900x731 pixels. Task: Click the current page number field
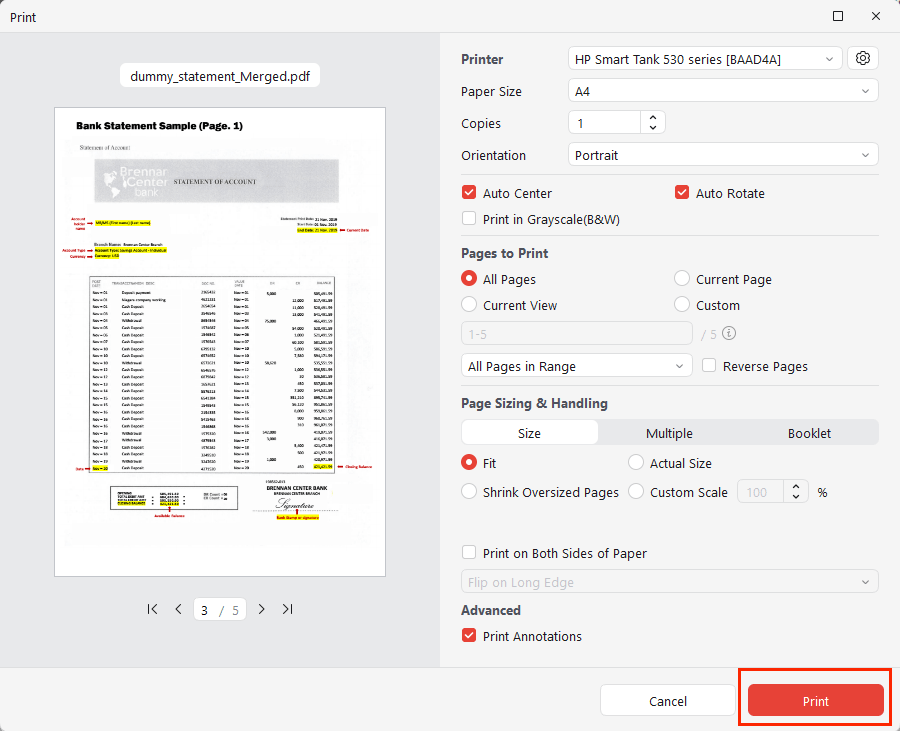click(x=204, y=610)
